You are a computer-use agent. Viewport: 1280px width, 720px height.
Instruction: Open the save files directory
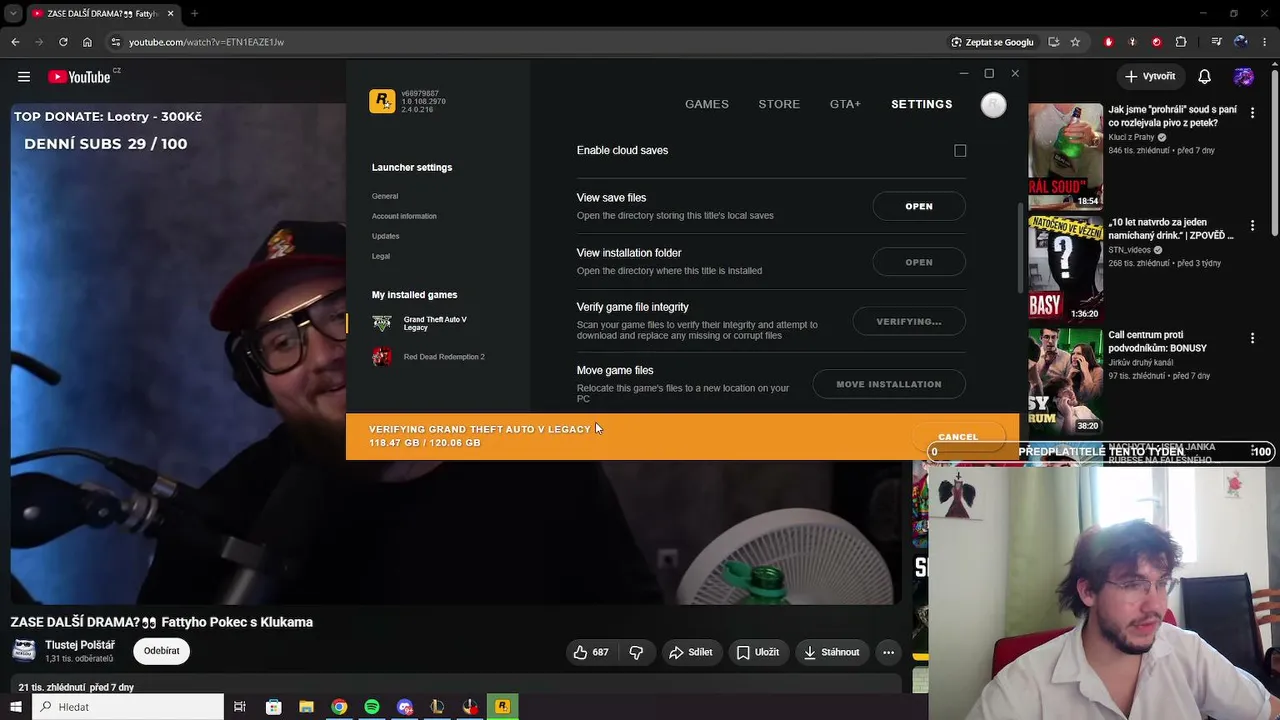pyautogui.click(x=919, y=206)
